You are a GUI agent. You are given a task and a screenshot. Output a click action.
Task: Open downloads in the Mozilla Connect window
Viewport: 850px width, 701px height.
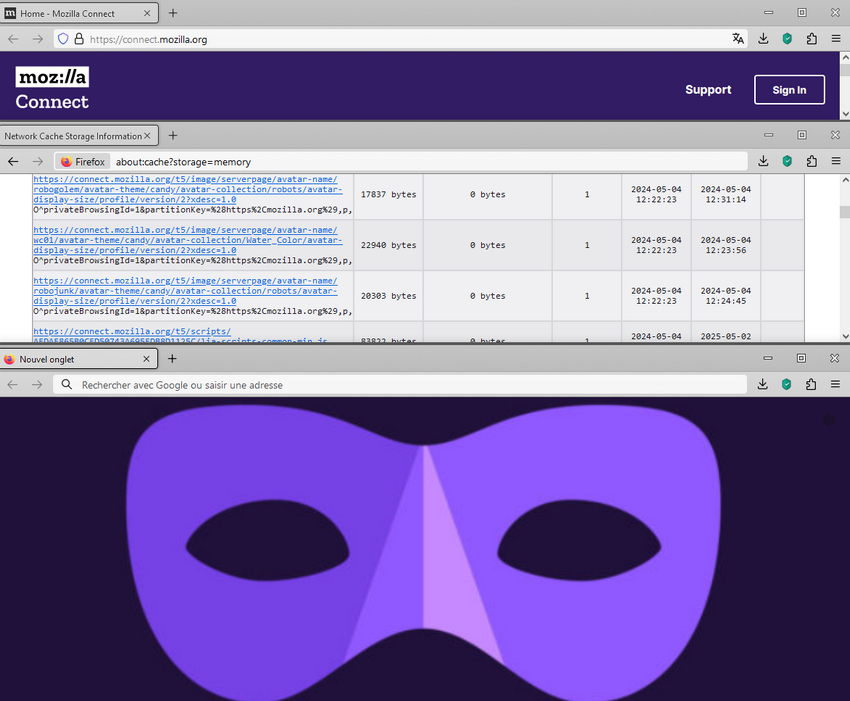click(763, 39)
